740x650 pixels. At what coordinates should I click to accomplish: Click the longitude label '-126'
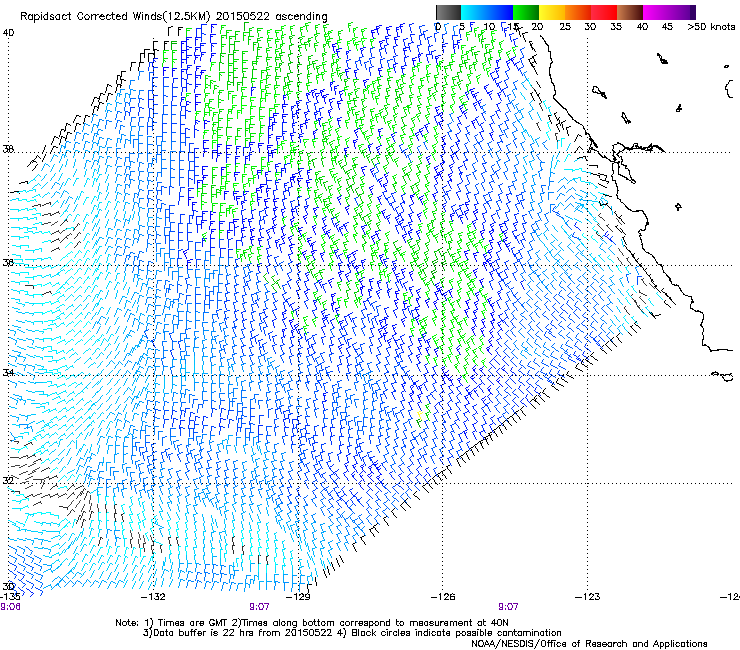pos(443,597)
